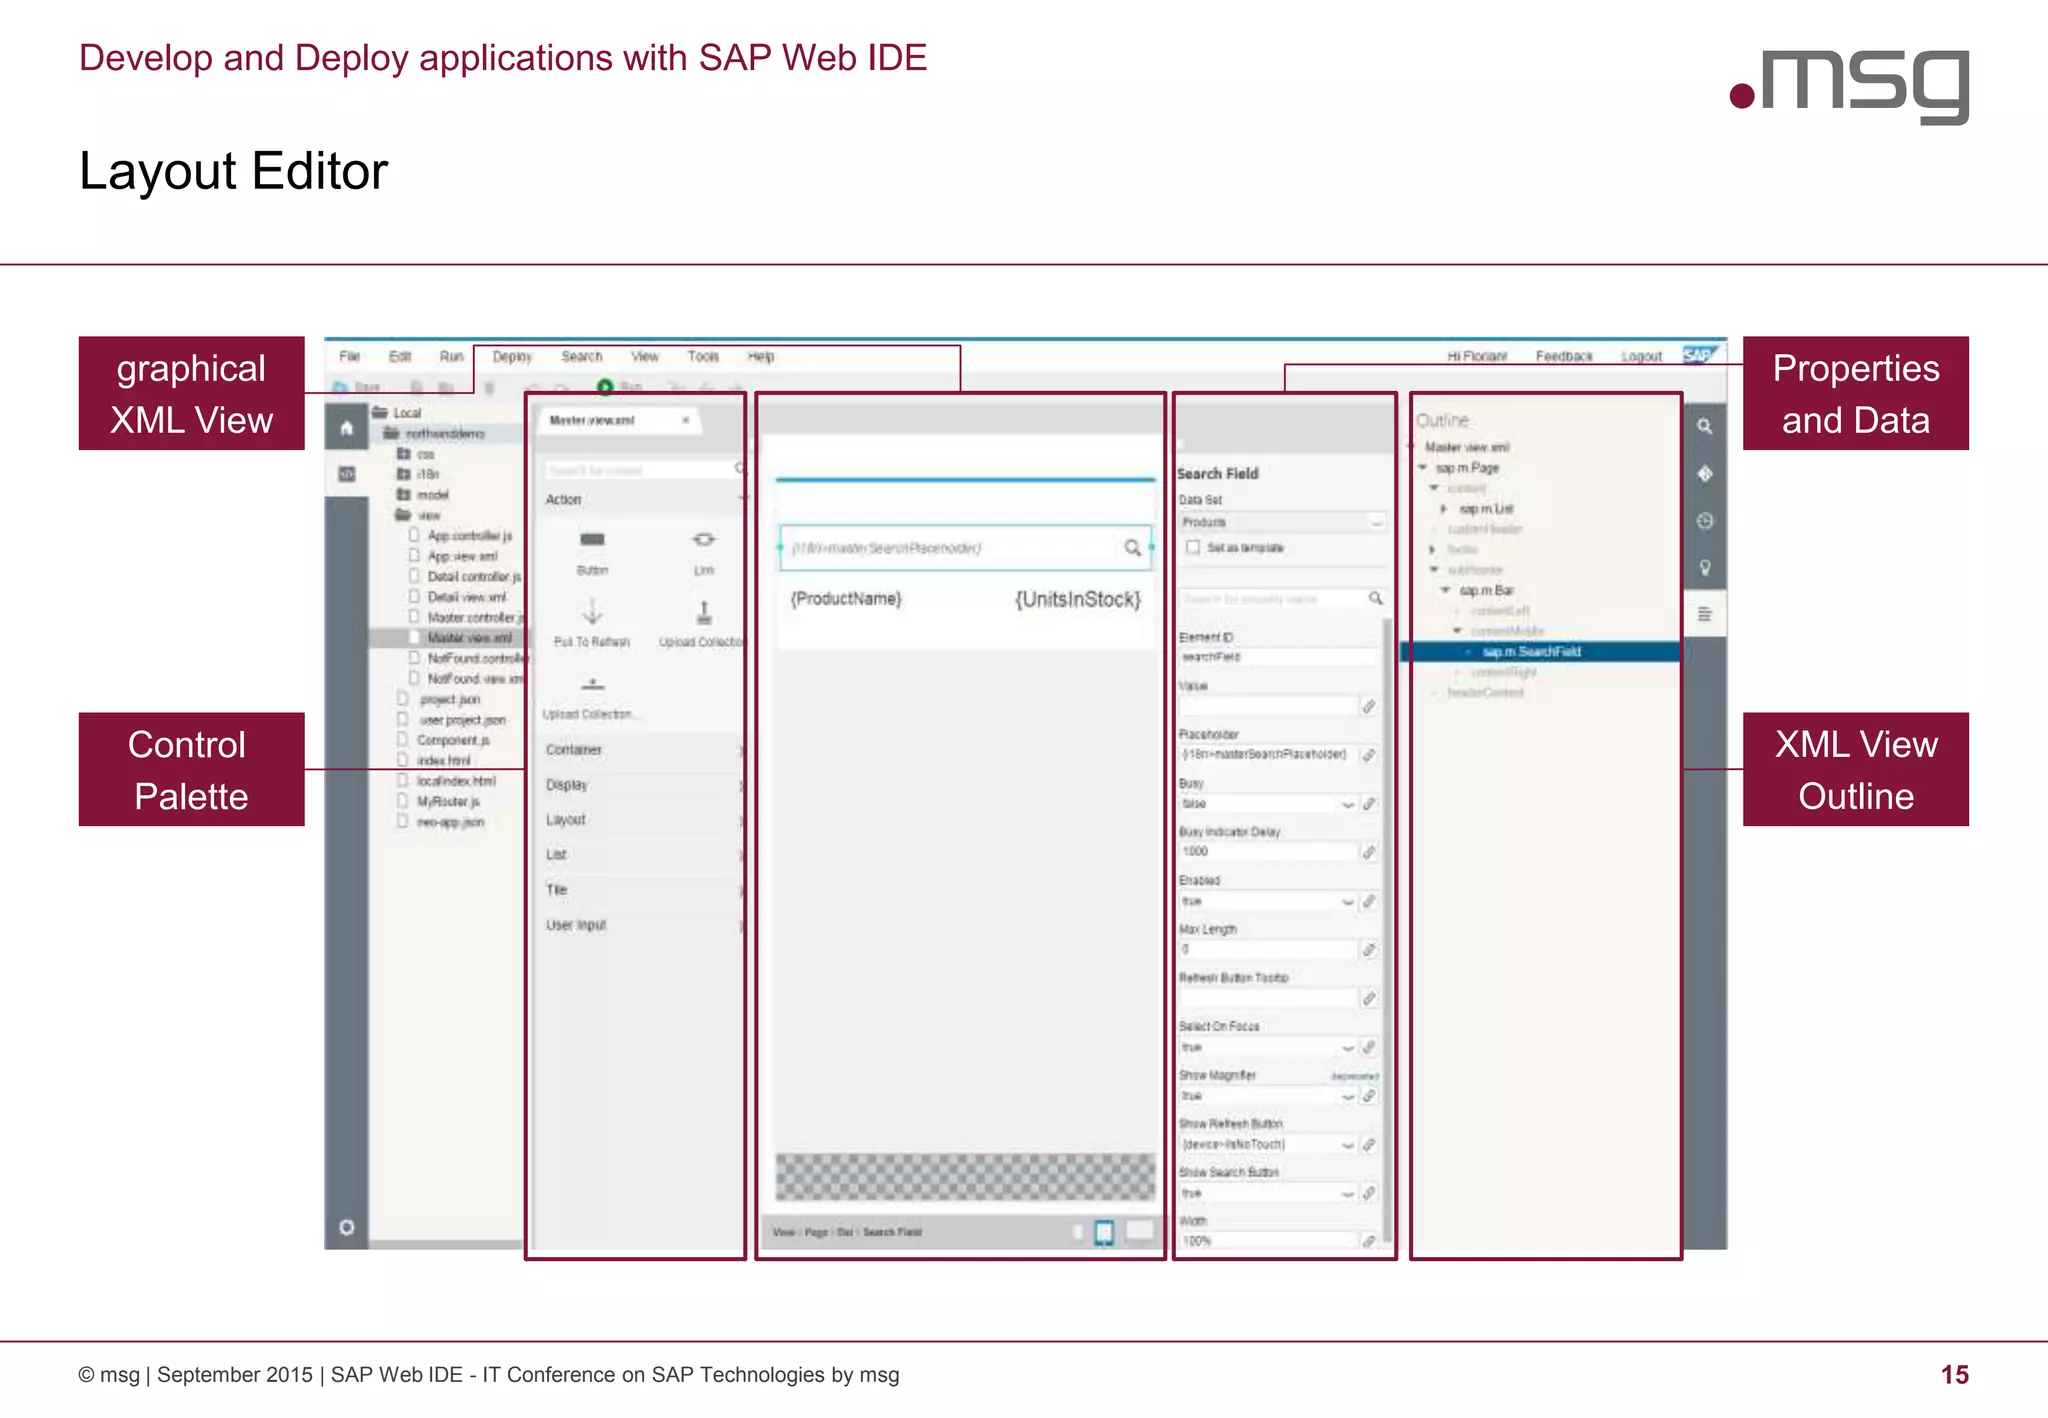The height and width of the screenshot is (1418, 2048).
Task: Expand the User Input palette section
Action: pos(641,925)
